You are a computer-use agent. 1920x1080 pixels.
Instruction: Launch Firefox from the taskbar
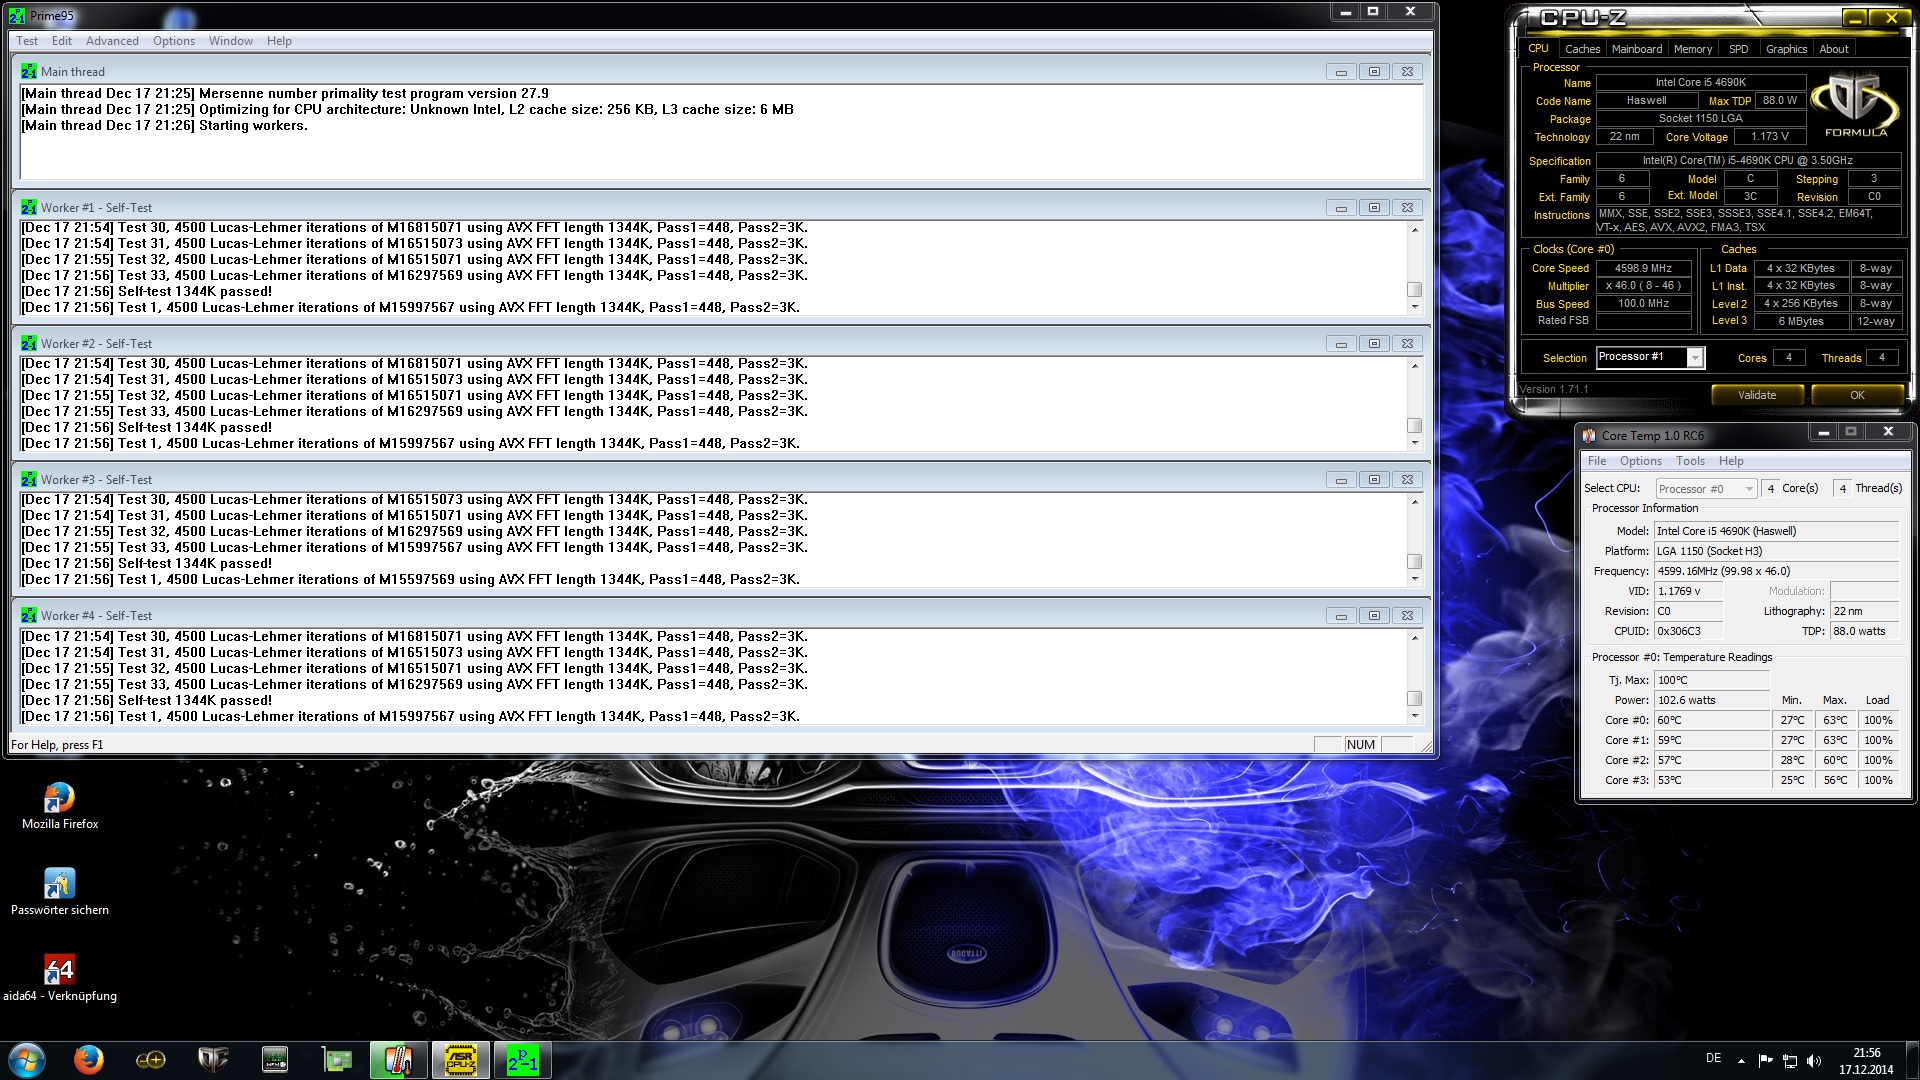click(89, 1060)
